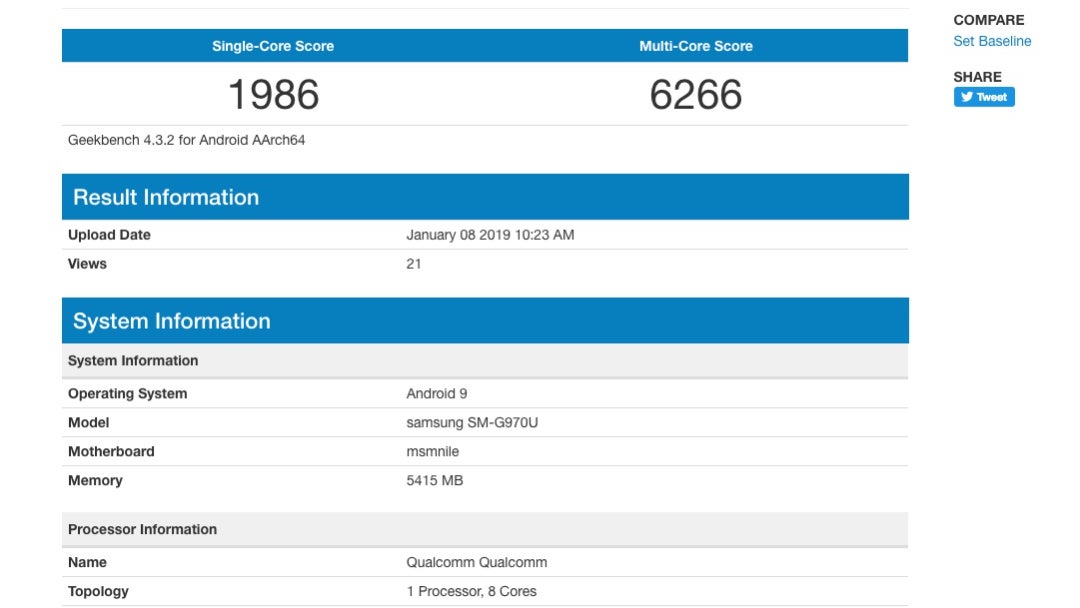Click the views count value 21

pos(413,264)
